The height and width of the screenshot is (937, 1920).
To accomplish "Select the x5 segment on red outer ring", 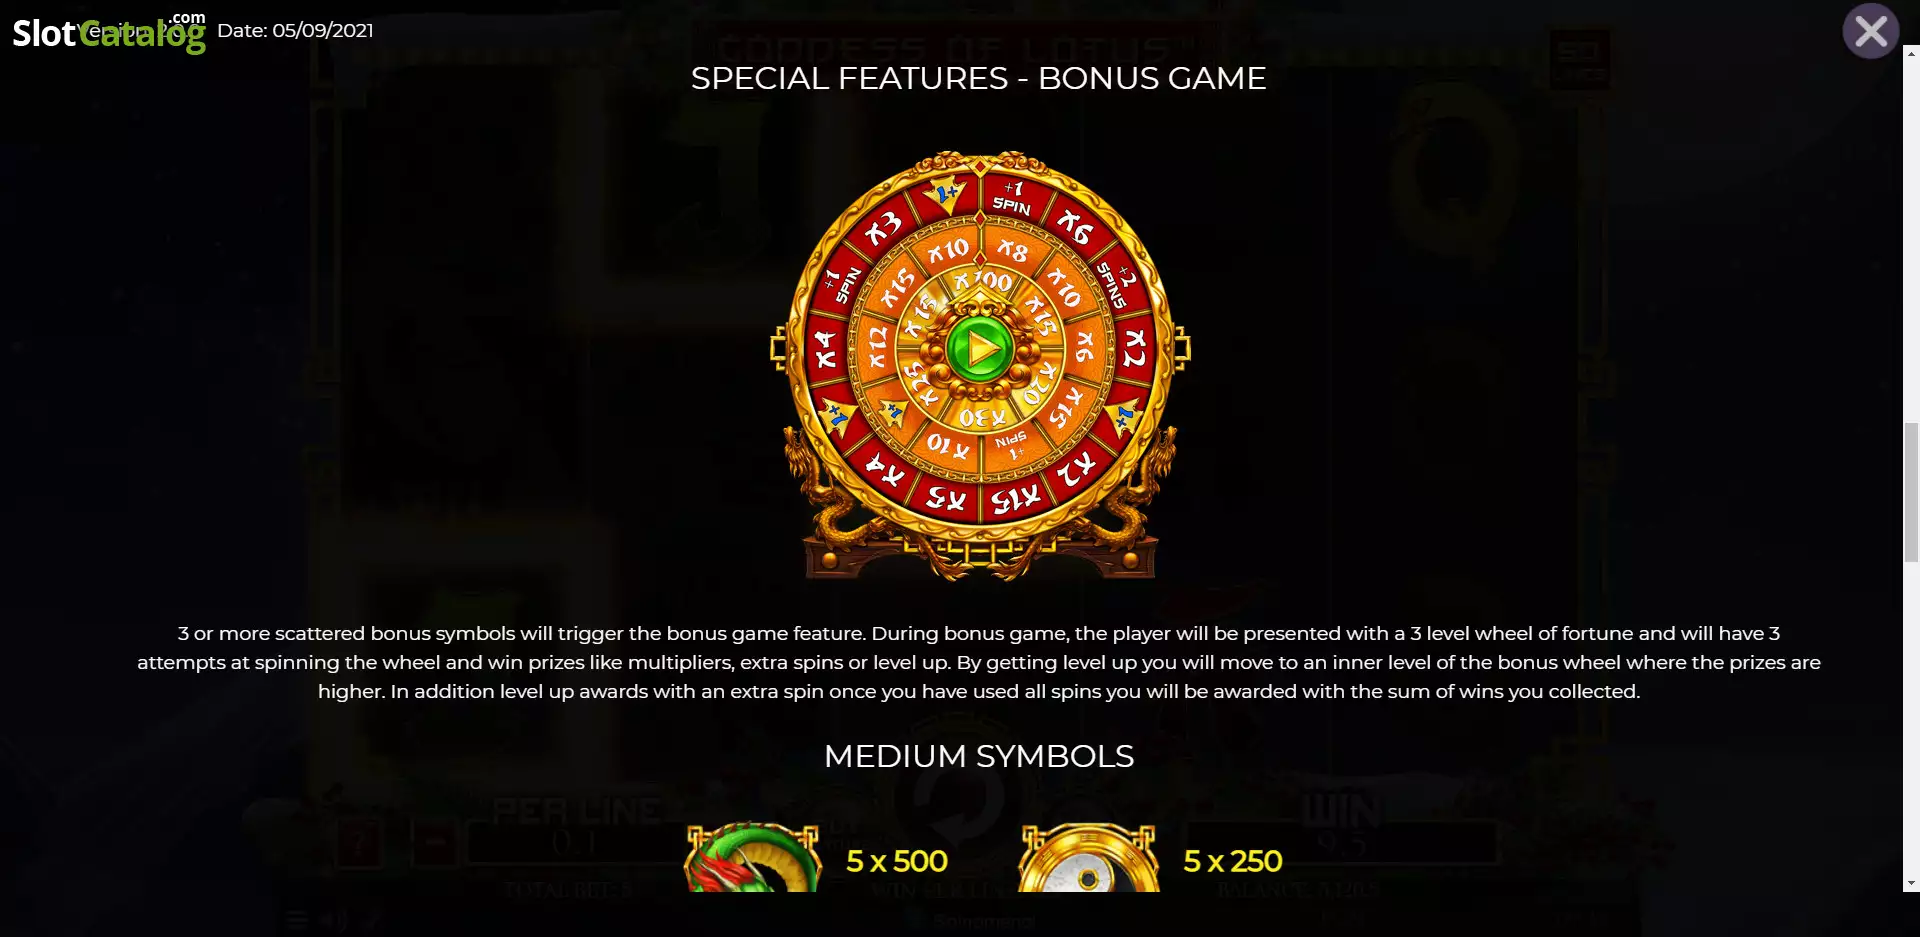I will pos(945,496).
